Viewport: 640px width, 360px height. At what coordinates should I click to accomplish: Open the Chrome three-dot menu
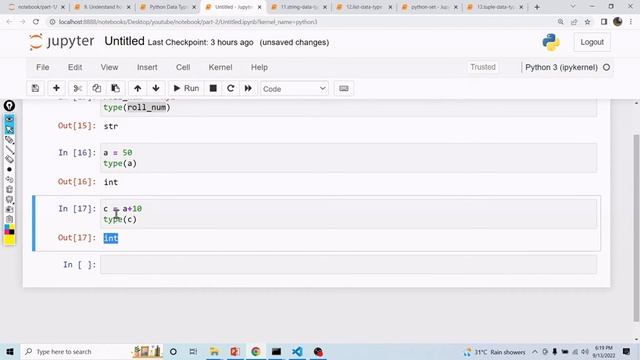tap(631, 22)
